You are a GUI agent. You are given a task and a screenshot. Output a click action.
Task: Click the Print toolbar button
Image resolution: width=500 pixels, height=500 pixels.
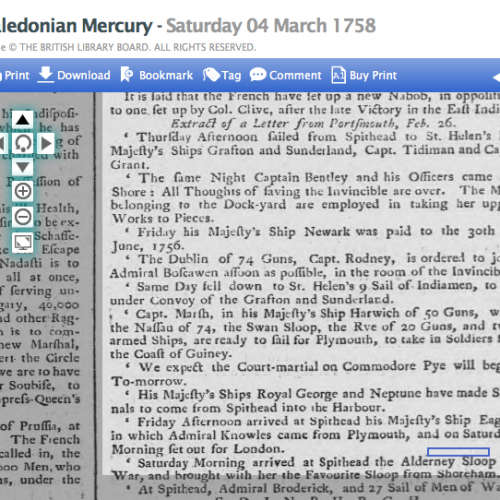point(15,75)
